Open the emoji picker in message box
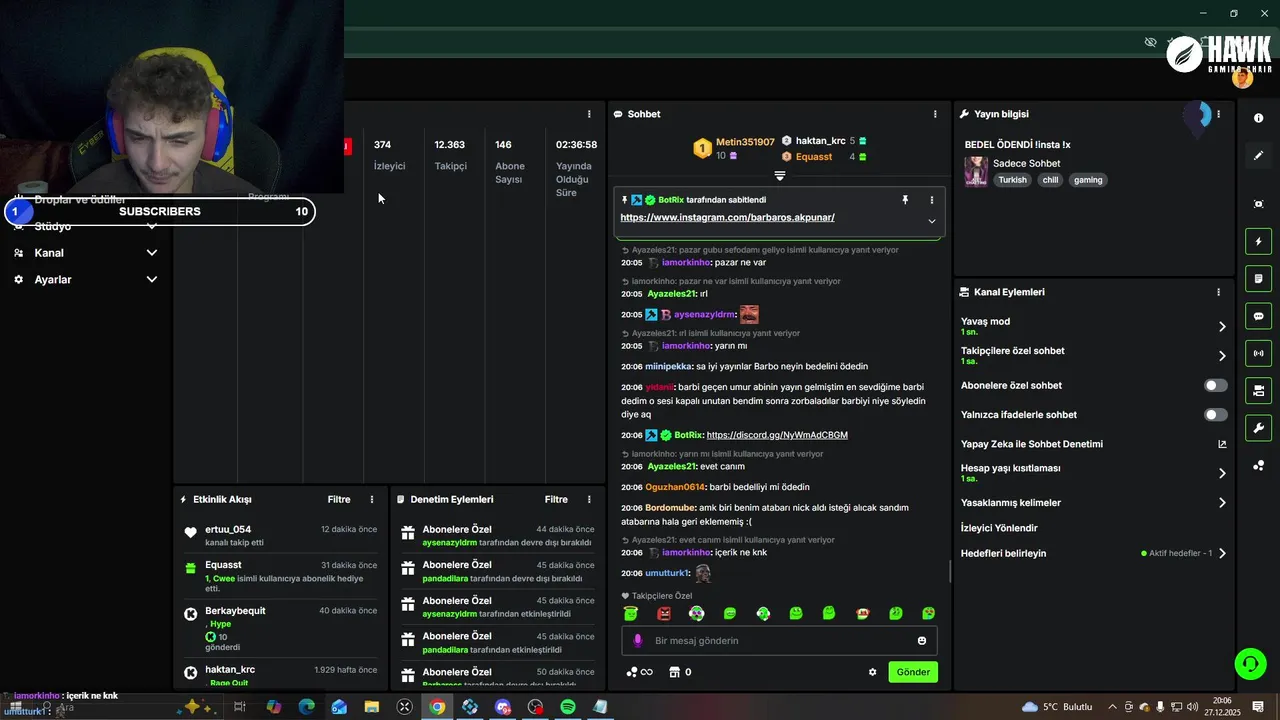Viewport: 1280px width, 720px height. click(x=922, y=641)
